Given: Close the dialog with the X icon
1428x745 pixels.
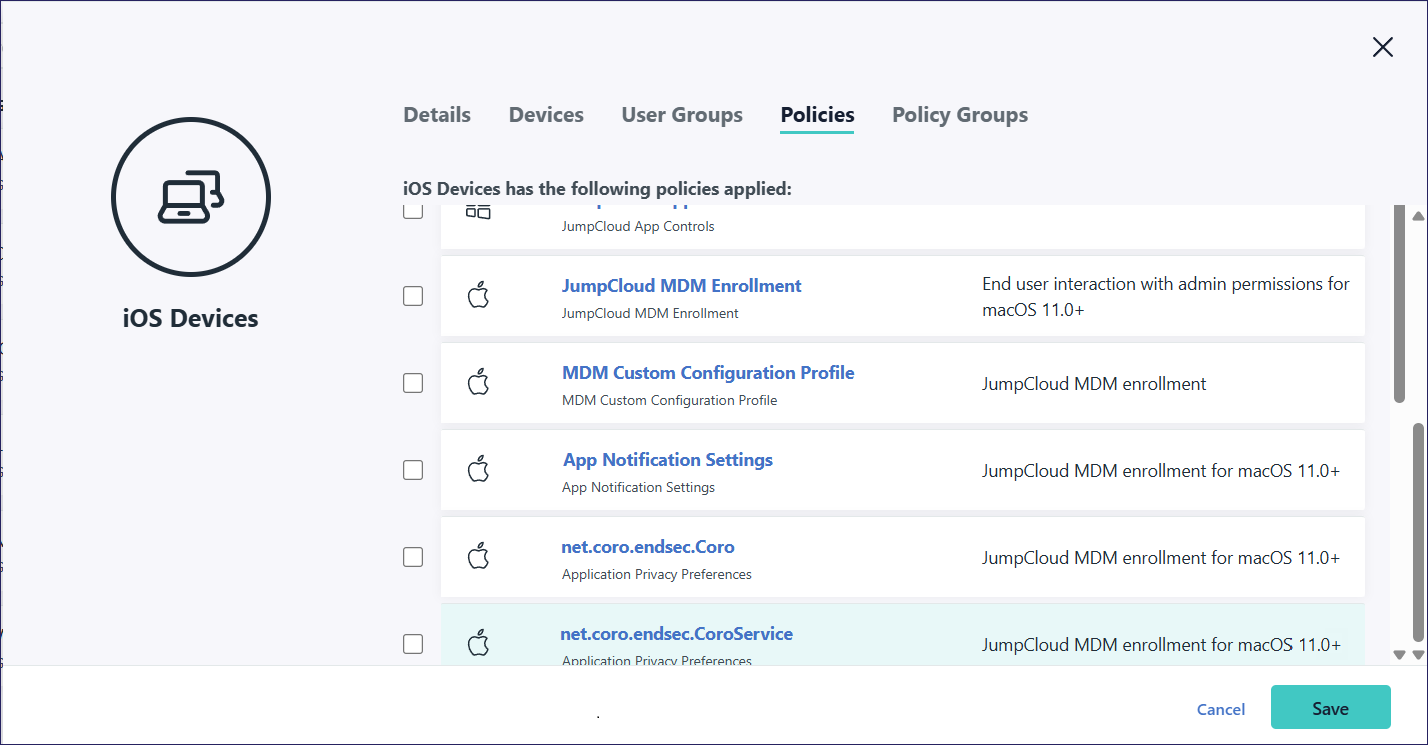Looking at the screenshot, I should [1382, 47].
